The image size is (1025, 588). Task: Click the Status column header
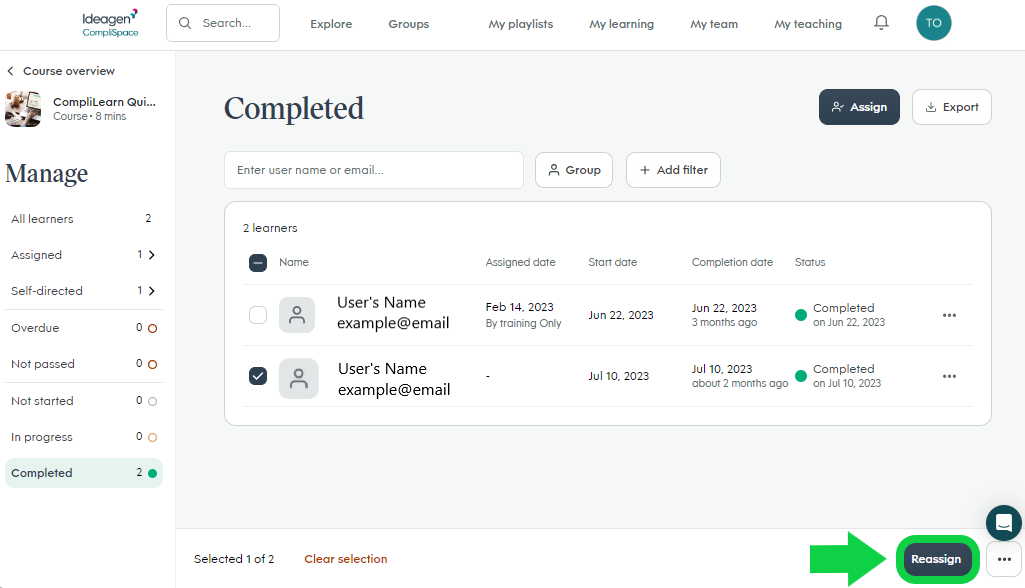pos(810,262)
